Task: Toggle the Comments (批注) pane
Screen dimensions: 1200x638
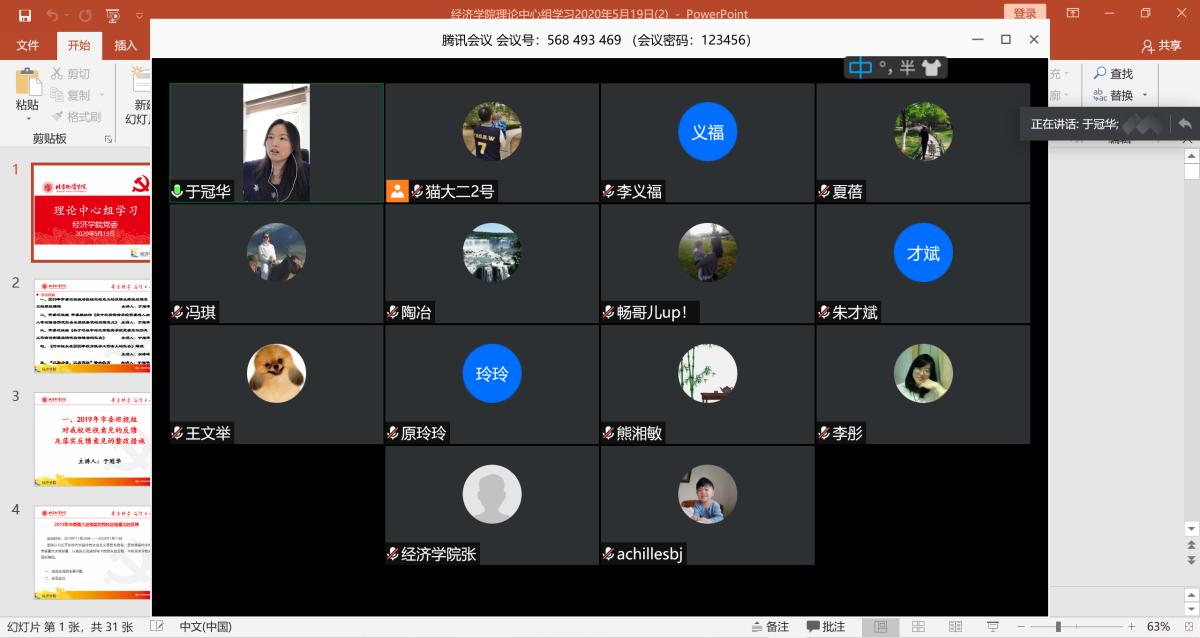Action: (x=825, y=627)
